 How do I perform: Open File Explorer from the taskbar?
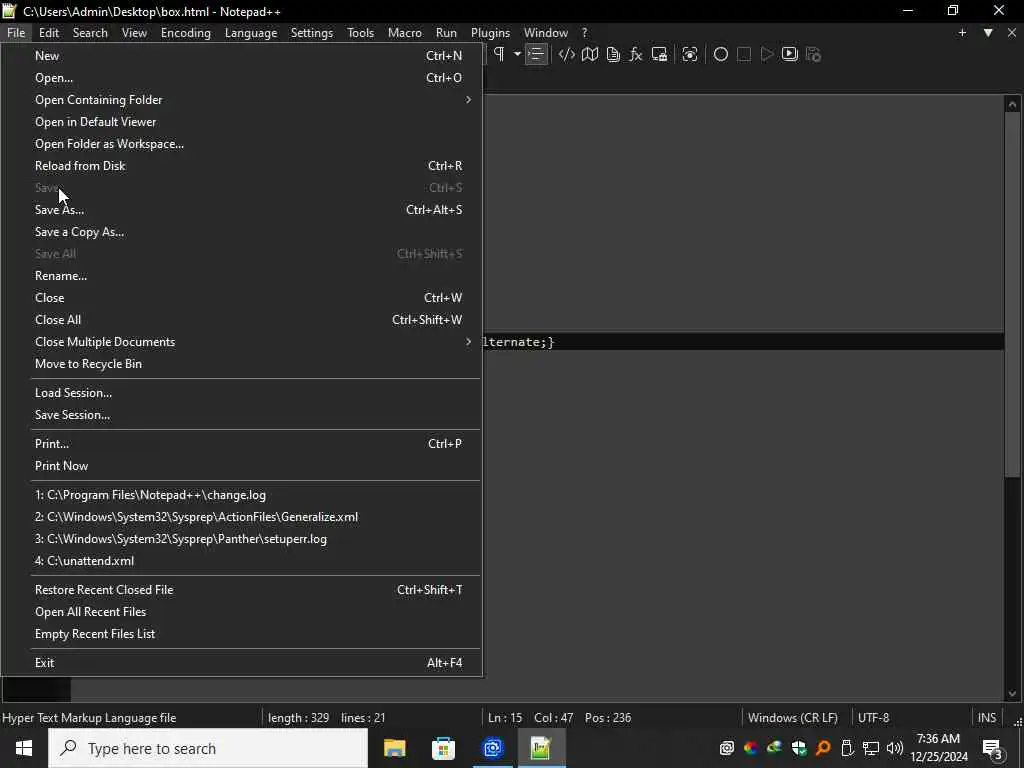[394, 748]
